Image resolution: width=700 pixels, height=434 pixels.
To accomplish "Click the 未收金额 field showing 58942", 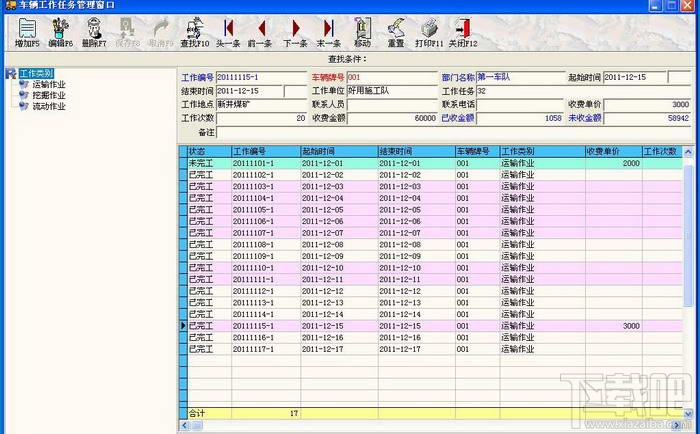I will 647,118.
